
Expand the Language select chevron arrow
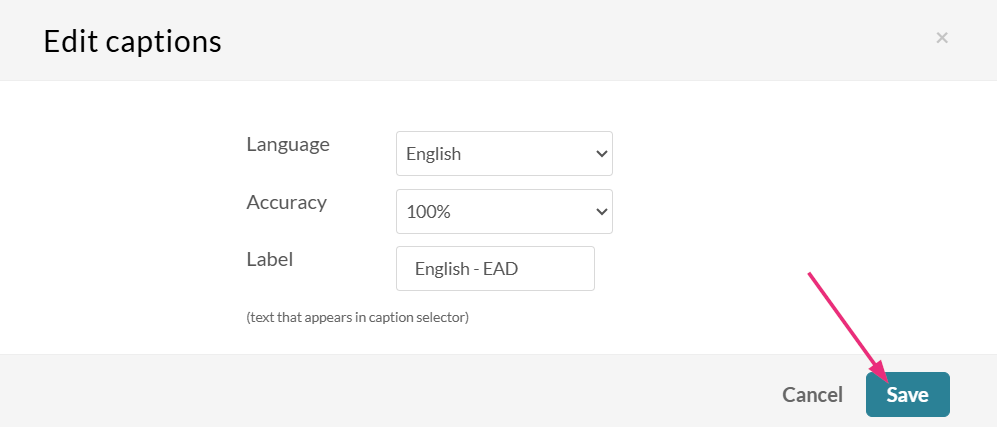coord(601,154)
